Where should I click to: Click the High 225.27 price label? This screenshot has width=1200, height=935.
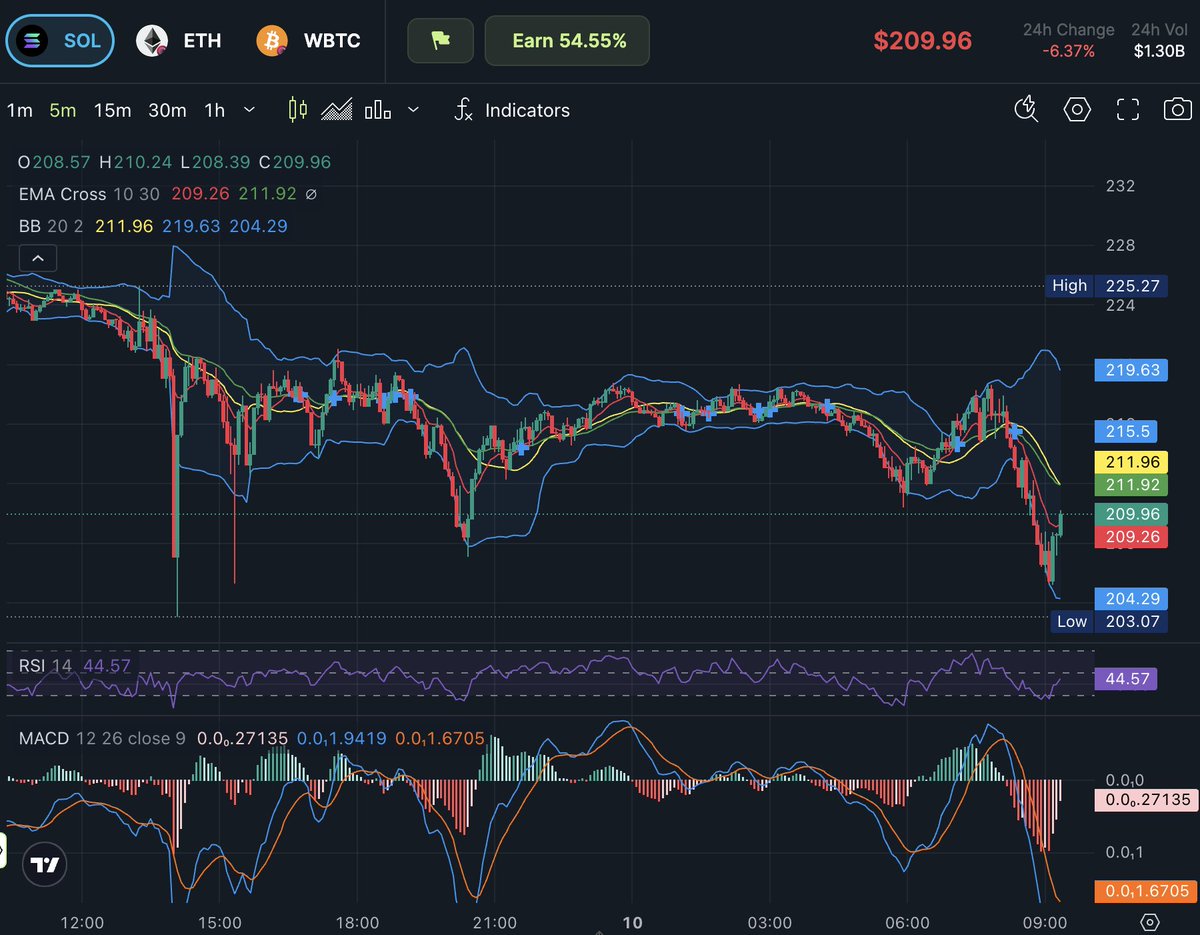(1106, 286)
